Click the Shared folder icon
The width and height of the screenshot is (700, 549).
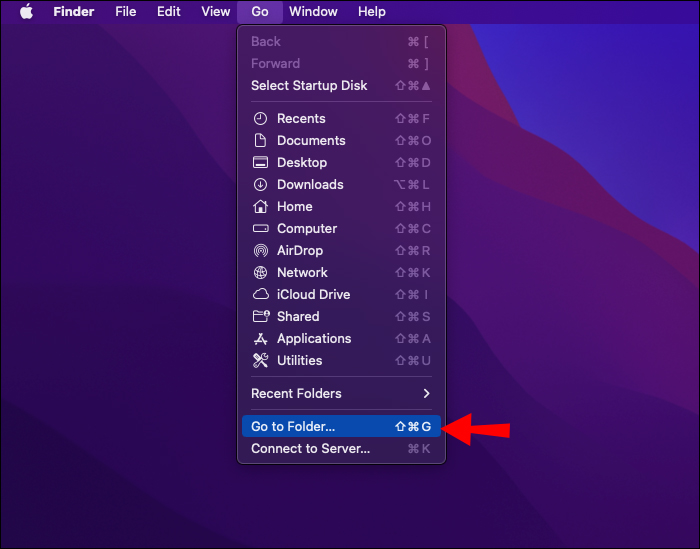point(261,316)
